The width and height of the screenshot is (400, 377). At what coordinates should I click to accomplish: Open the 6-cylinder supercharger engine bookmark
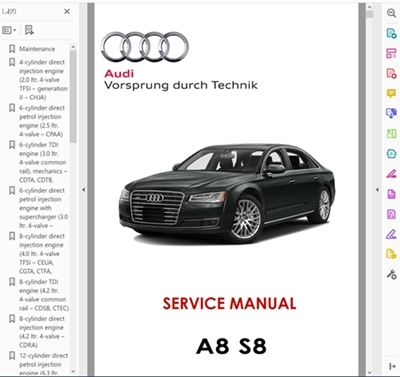pyautogui.click(x=43, y=208)
